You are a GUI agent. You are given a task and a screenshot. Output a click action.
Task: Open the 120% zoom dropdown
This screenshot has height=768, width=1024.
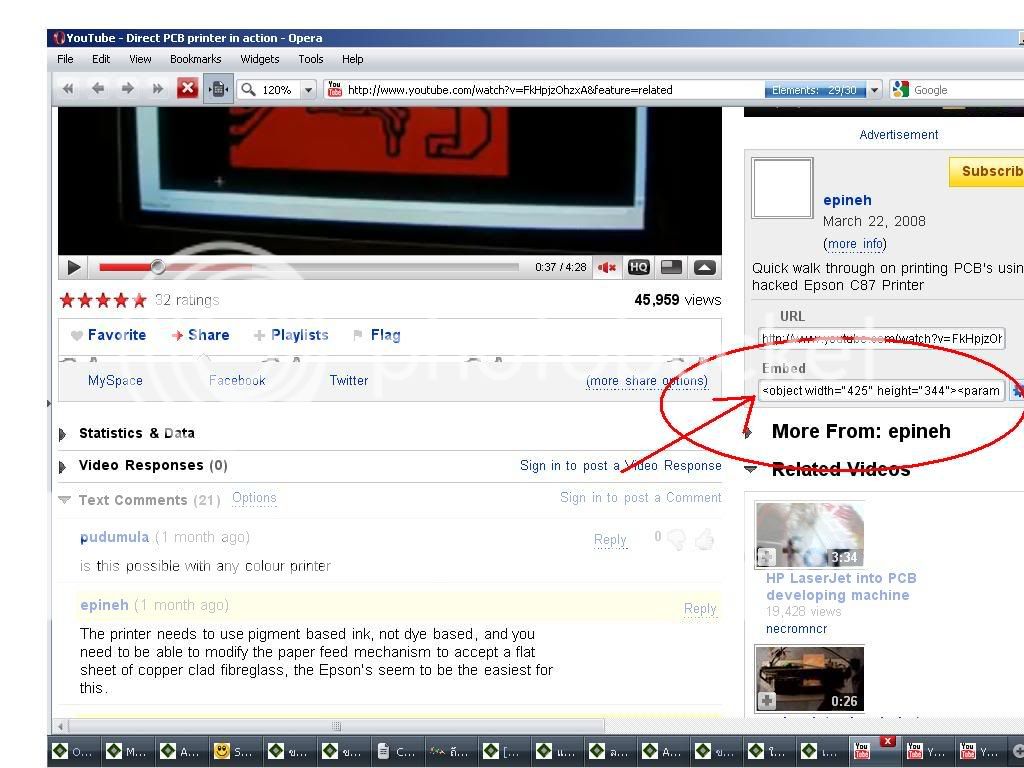click(309, 89)
